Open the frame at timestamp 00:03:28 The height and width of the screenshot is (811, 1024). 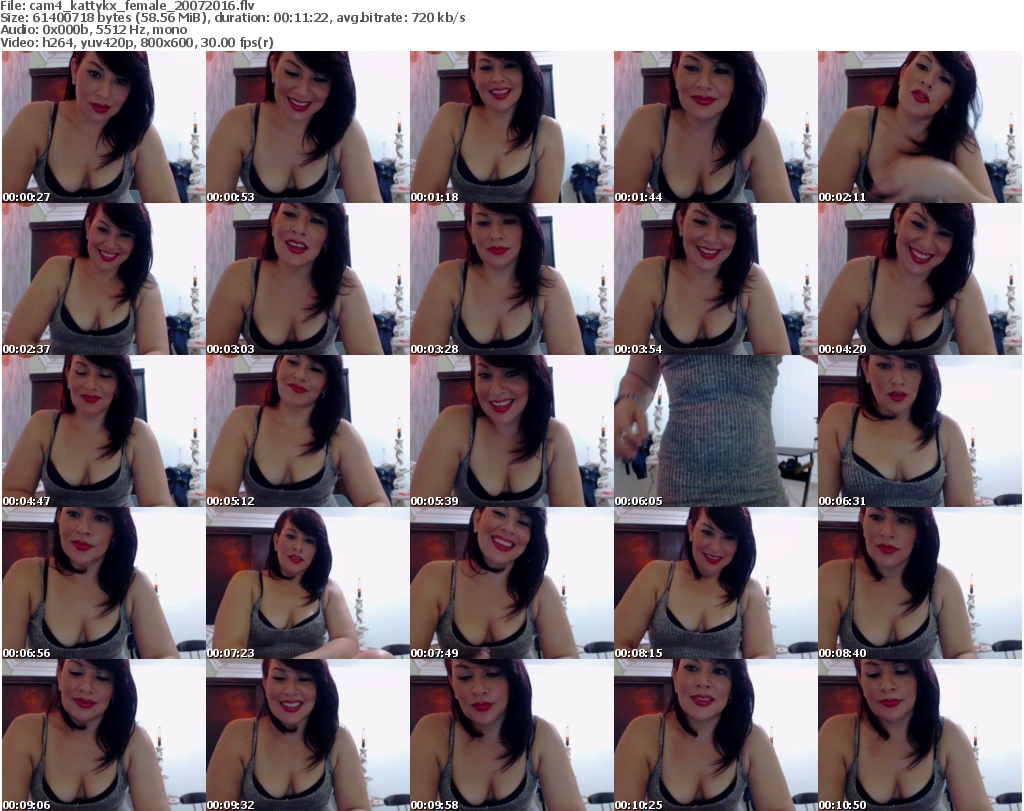coord(511,279)
